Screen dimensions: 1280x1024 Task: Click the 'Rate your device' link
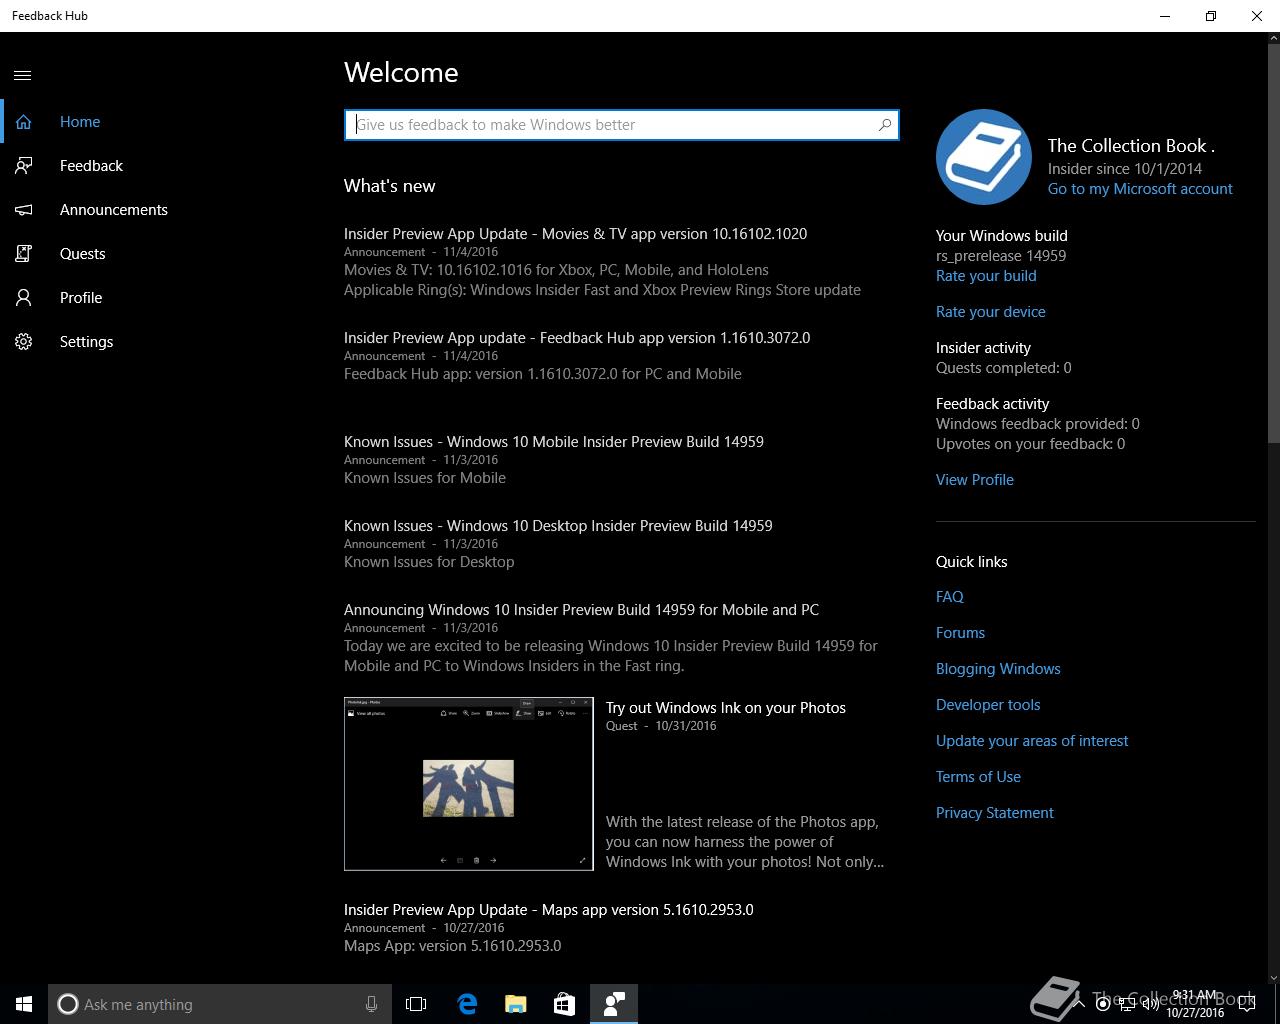pyautogui.click(x=990, y=312)
